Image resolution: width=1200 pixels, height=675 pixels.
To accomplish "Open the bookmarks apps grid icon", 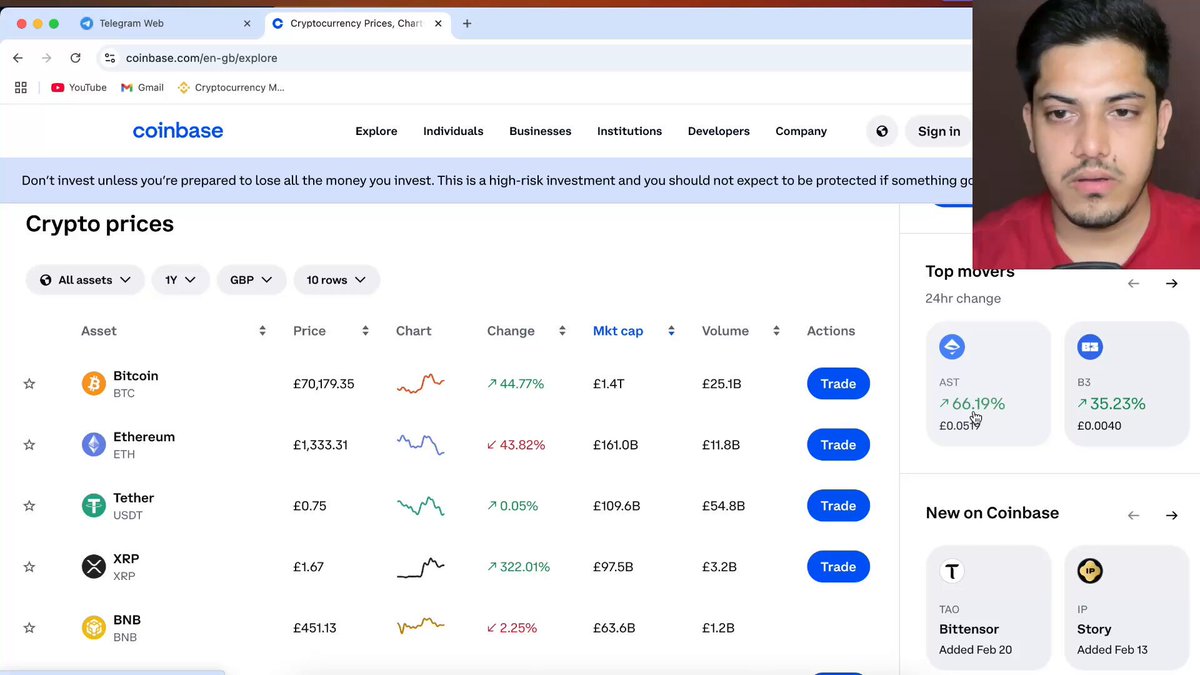I will click(21, 87).
